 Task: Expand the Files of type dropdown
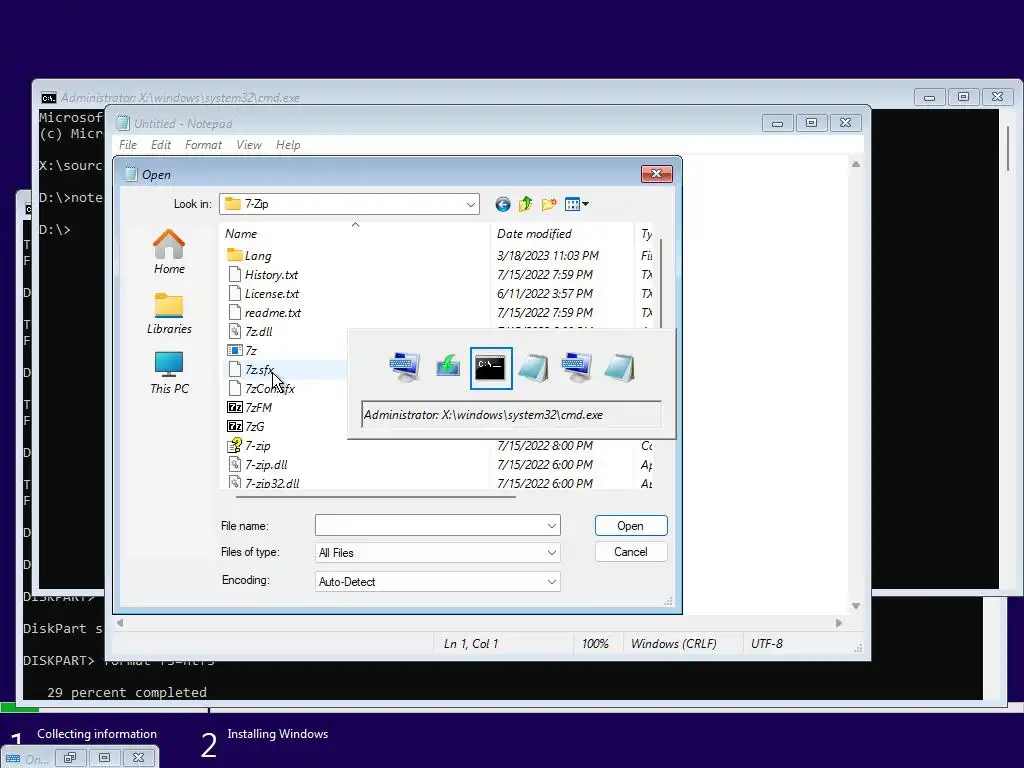pos(552,553)
